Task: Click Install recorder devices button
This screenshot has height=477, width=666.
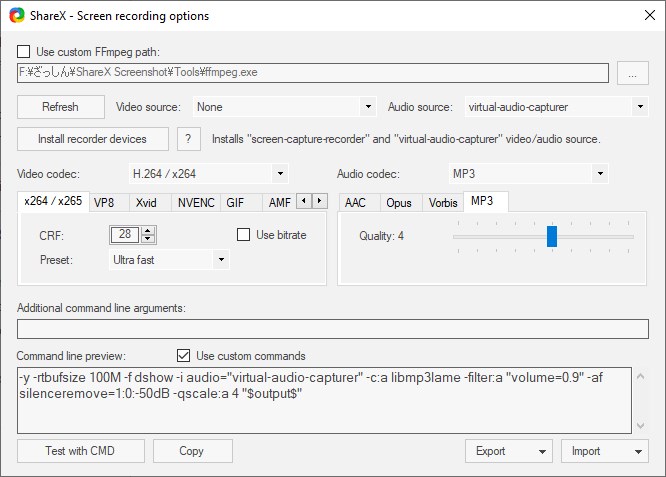Action: pos(93,139)
